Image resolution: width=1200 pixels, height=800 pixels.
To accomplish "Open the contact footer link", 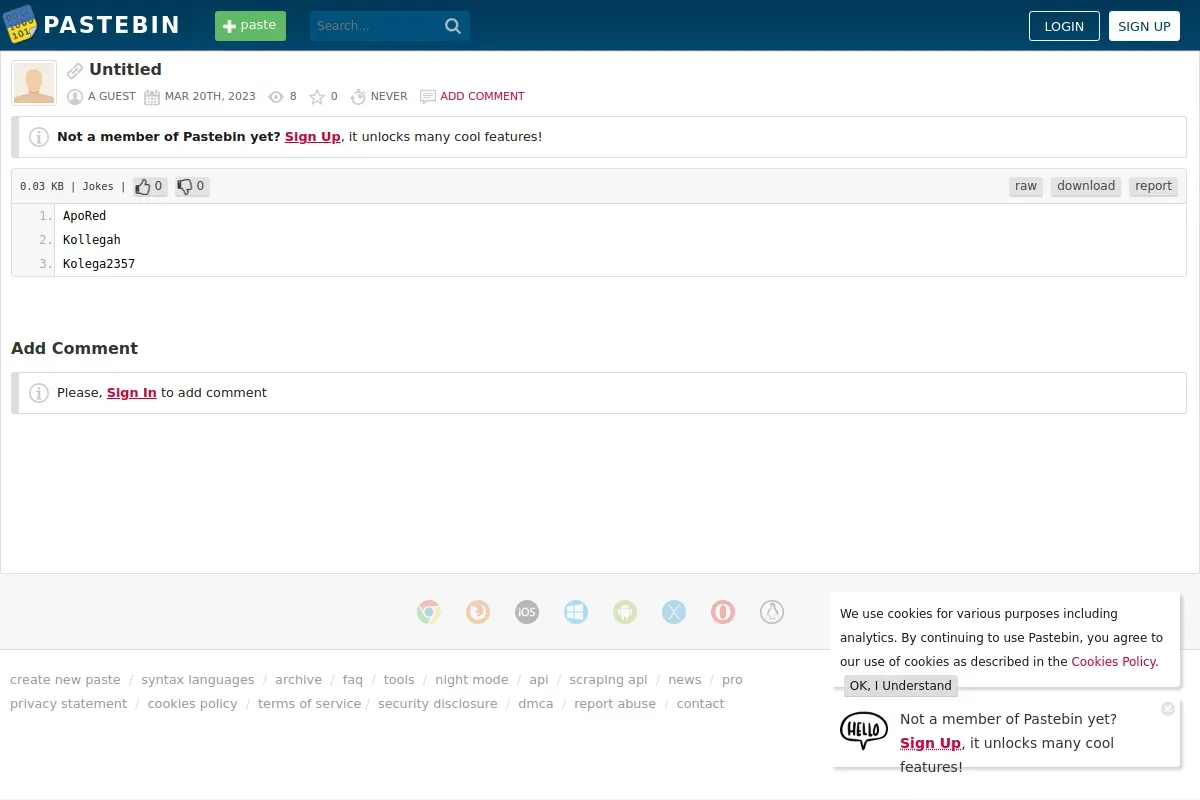I will pyautogui.click(x=701, y=704).
